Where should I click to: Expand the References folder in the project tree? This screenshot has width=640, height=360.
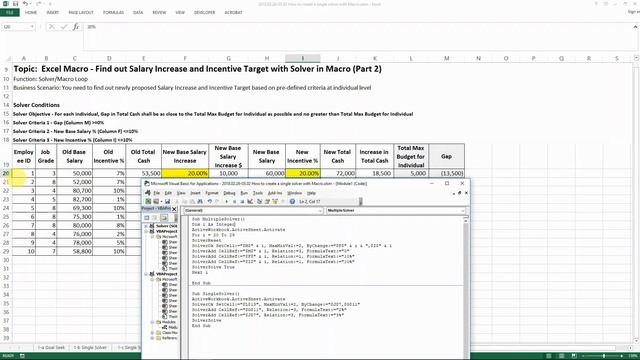pyautogui.click(x=152, y=338)
